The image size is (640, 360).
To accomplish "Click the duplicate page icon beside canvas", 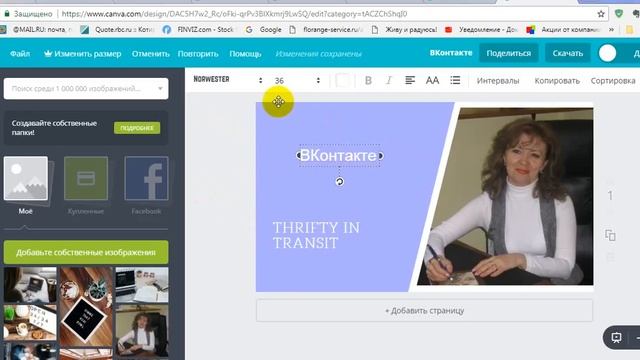I will point(610,235).
